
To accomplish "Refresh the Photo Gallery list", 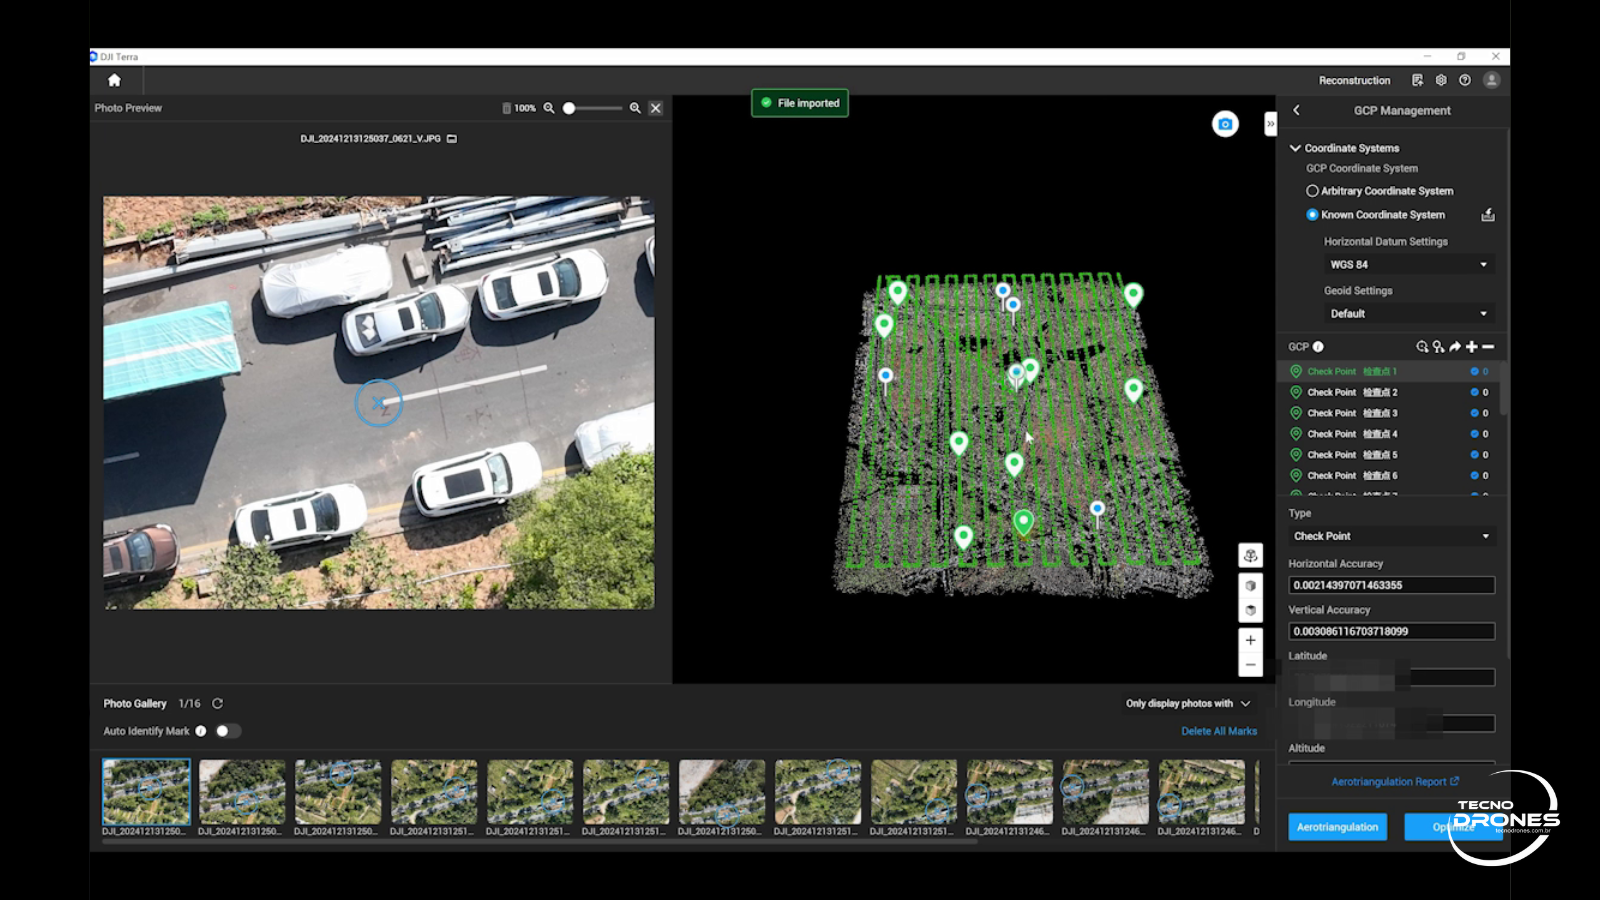I will [x=217, y=704].
